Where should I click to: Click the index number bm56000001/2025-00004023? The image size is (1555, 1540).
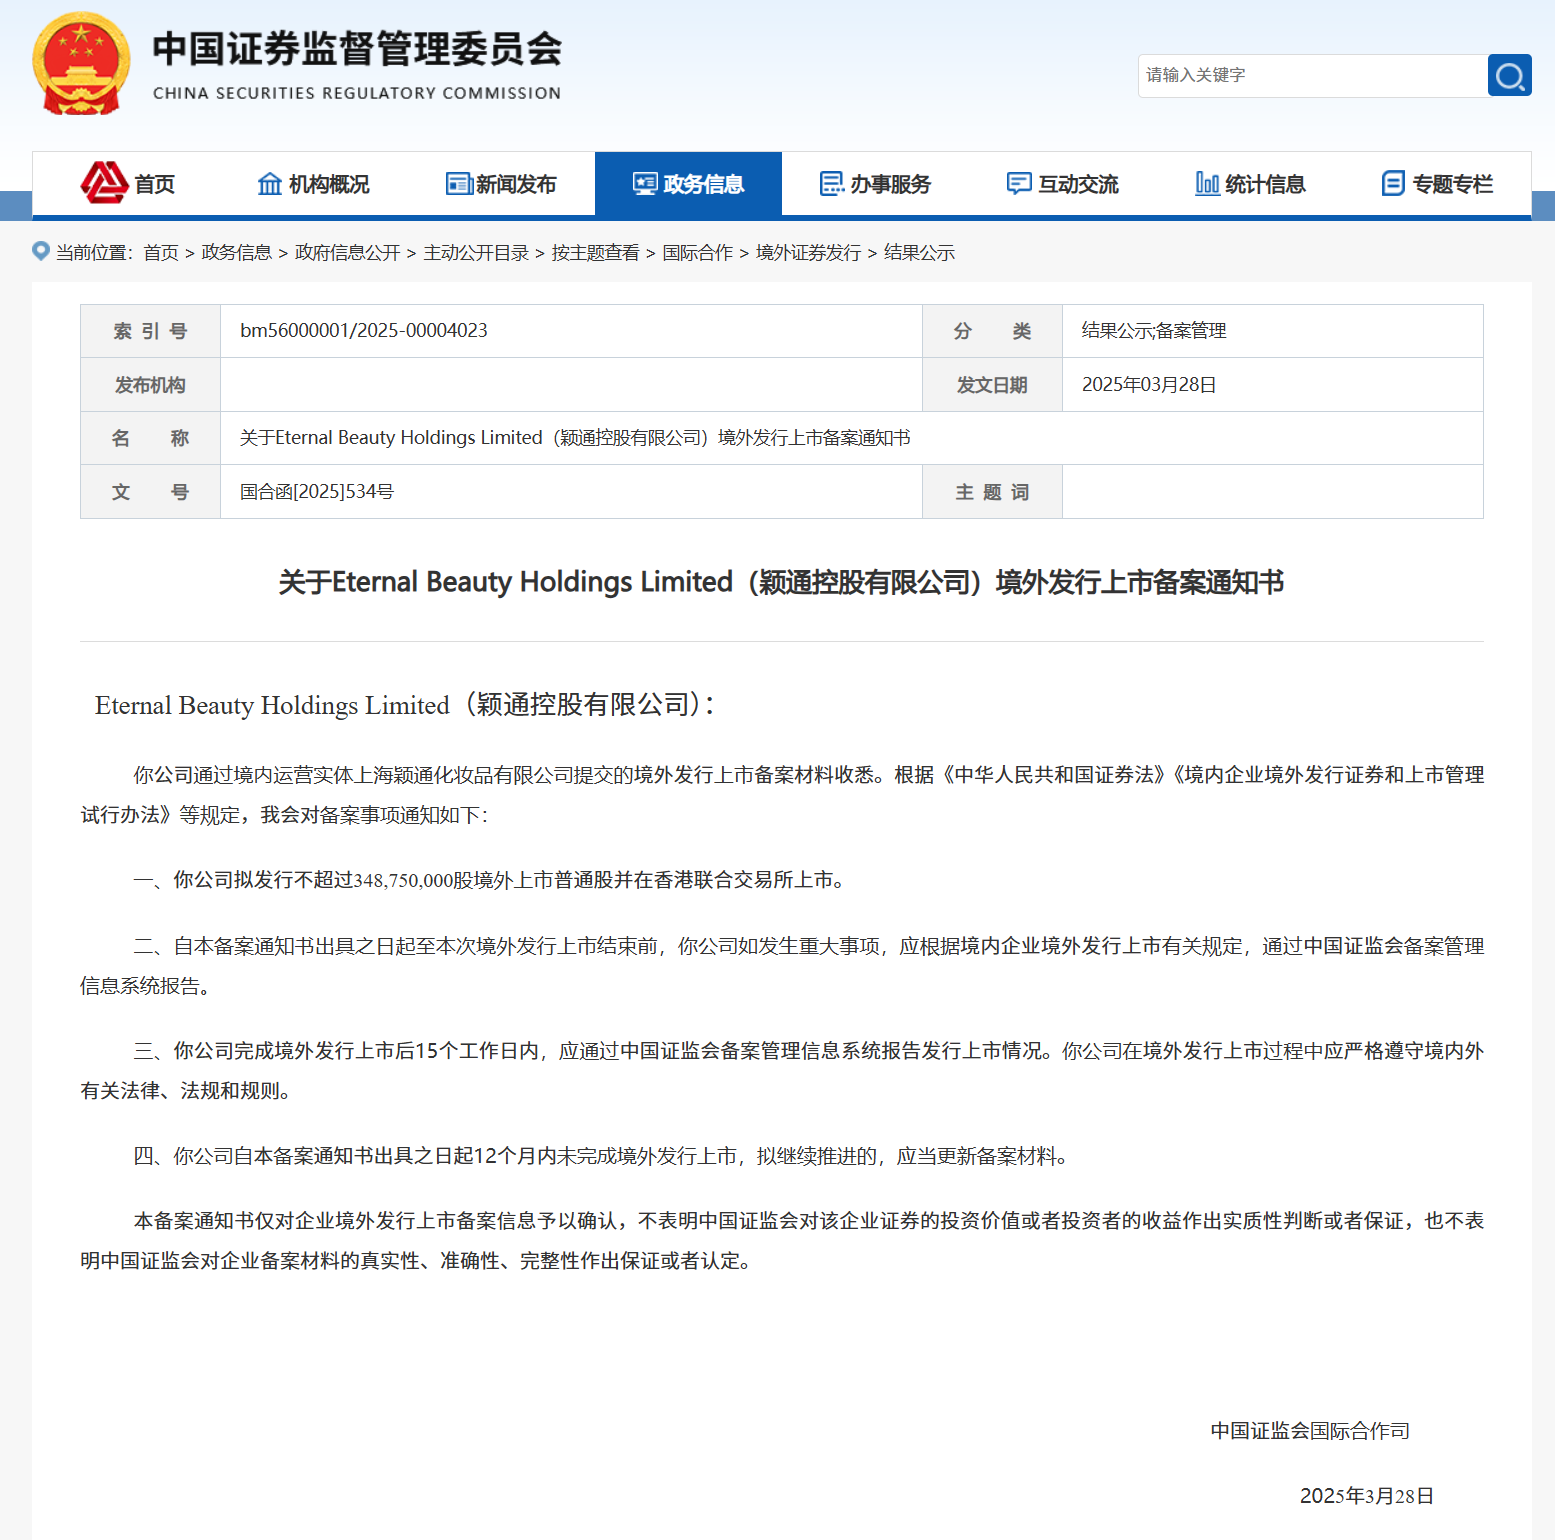click(364, 331)
